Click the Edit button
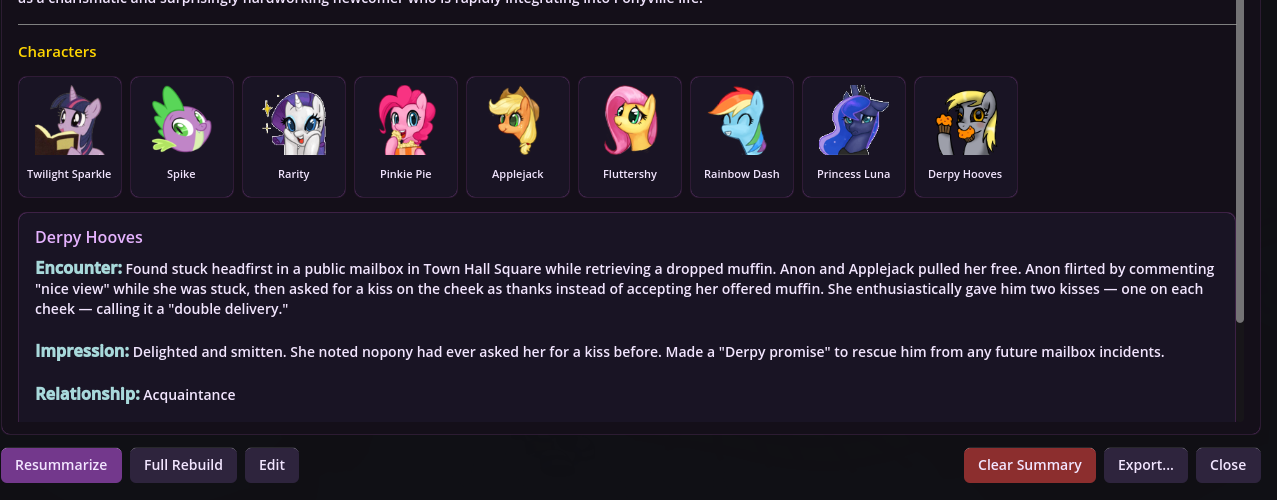The width and height of the screenshot is (1277, 500). pos(272,465)
